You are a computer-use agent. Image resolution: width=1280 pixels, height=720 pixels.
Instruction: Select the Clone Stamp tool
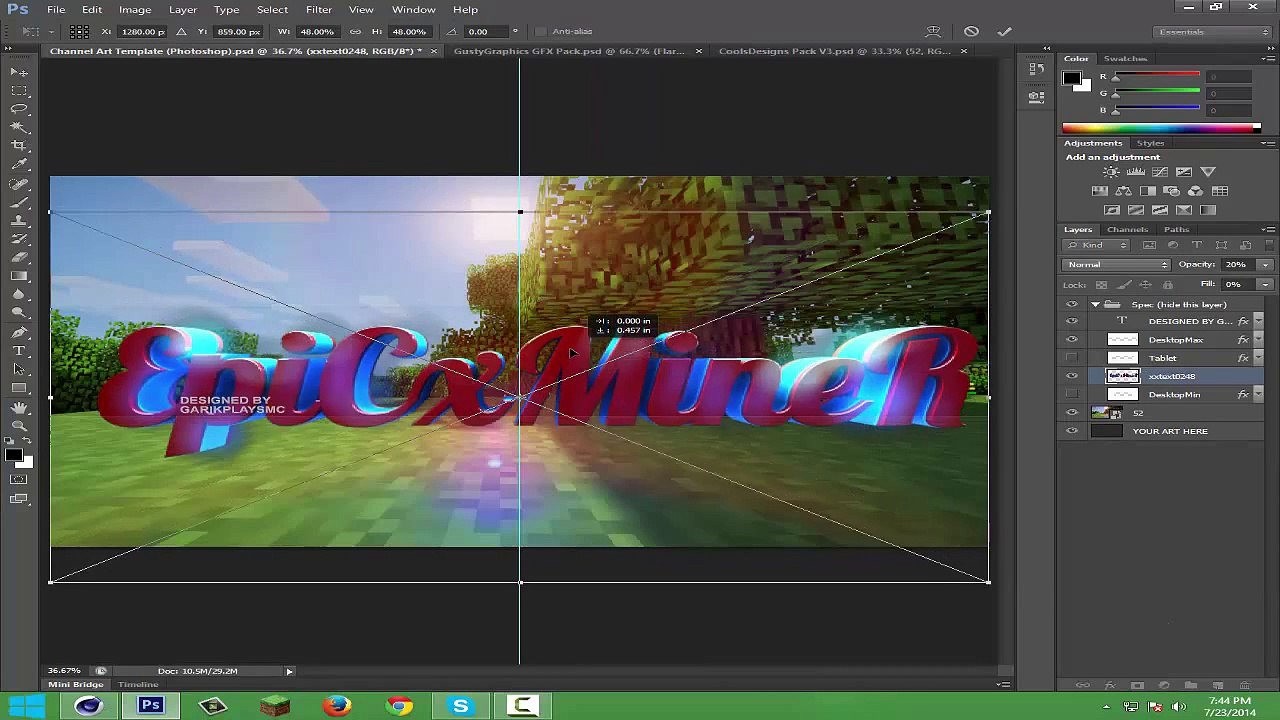click(x=19, y=221)
